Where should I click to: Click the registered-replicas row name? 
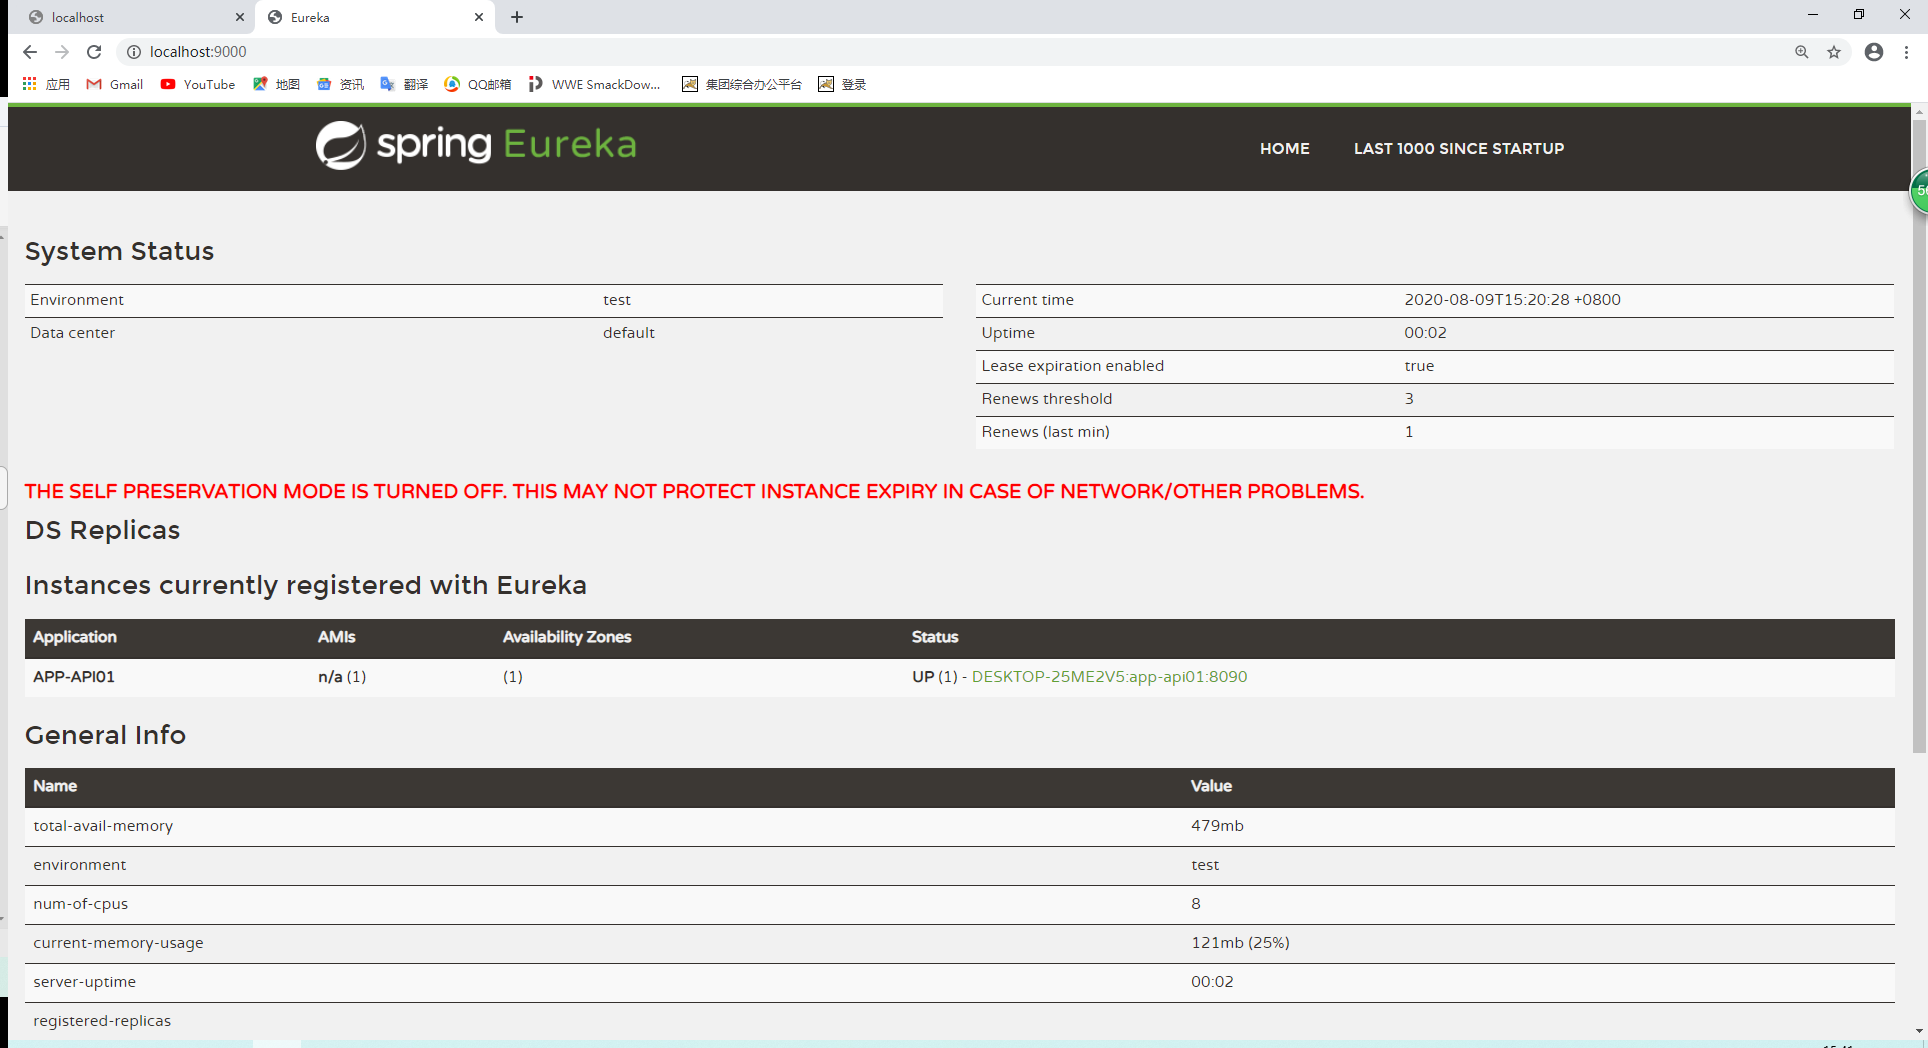tap(102, 1021)
